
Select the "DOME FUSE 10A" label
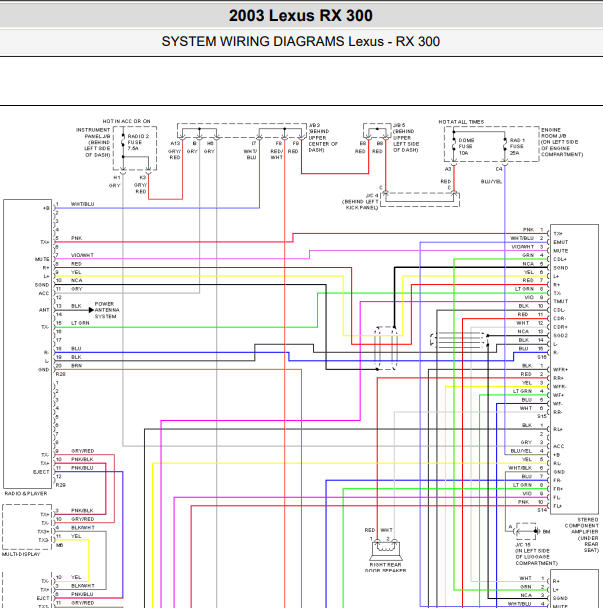[x=466, y=147]
